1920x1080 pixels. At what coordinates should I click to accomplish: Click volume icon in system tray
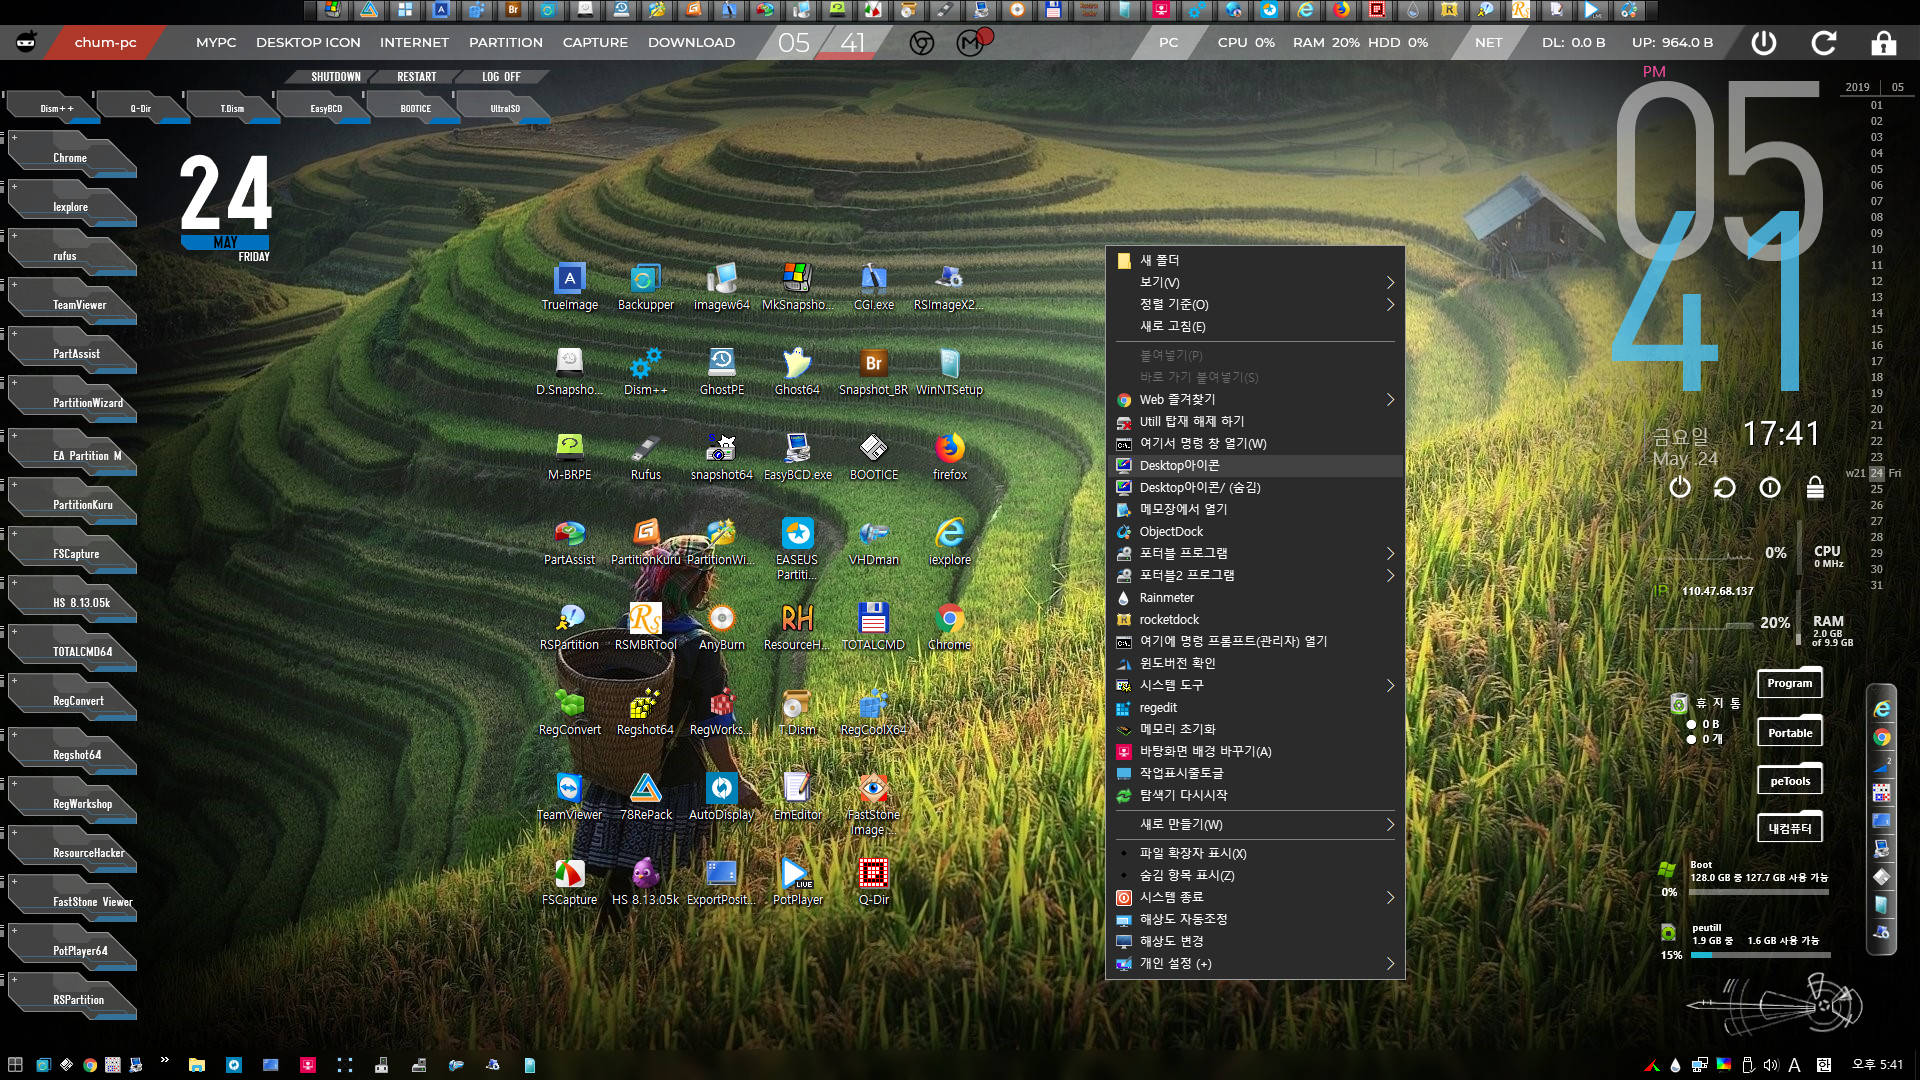(x=1771, y=1065)
